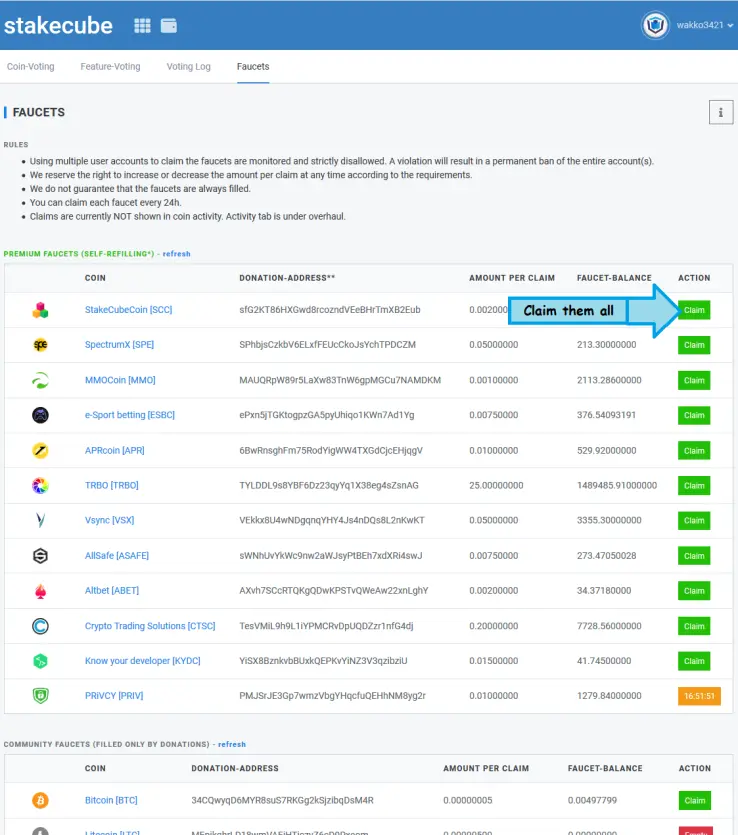
Task: Open the apps grid icon in header
Action: (142, 26)
